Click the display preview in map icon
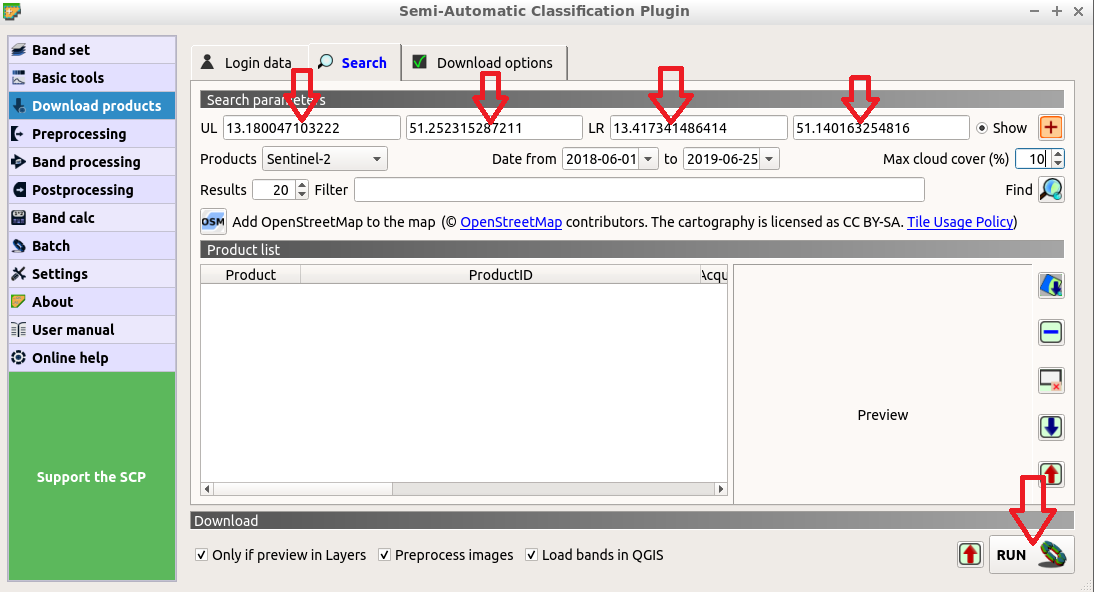 pos(1050,286)
